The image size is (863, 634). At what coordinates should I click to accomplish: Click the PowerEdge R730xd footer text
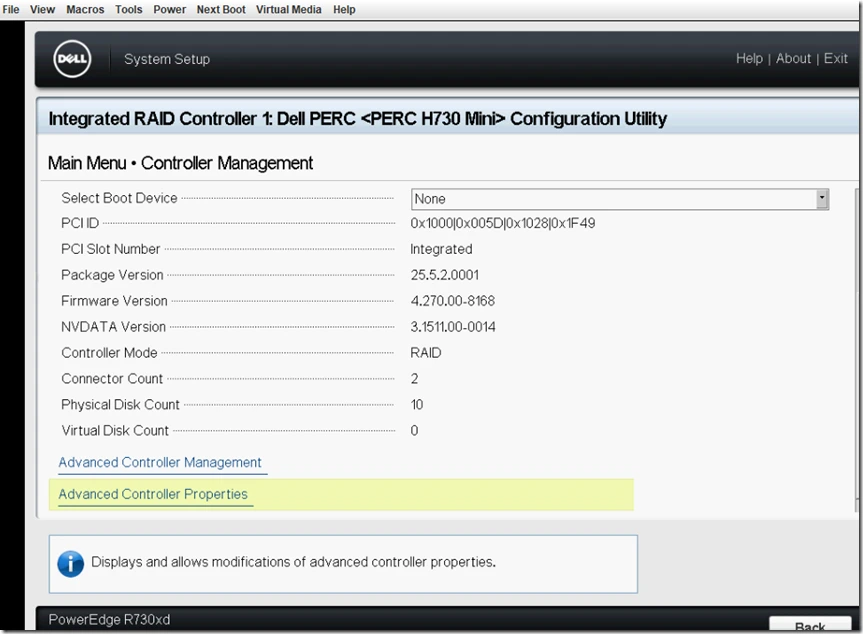pos(109,619)
